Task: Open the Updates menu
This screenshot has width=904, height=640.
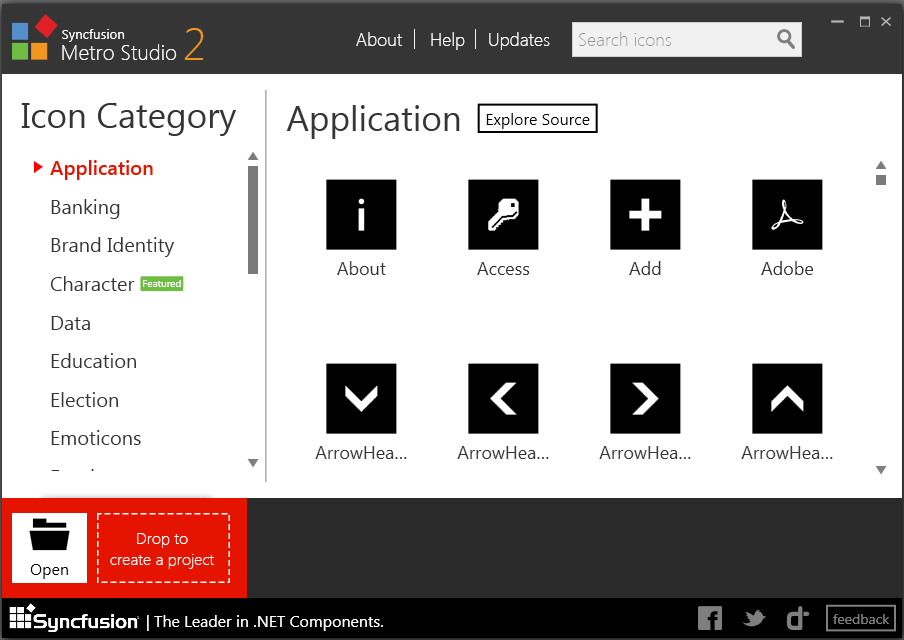Action: [x=519, y=40]
